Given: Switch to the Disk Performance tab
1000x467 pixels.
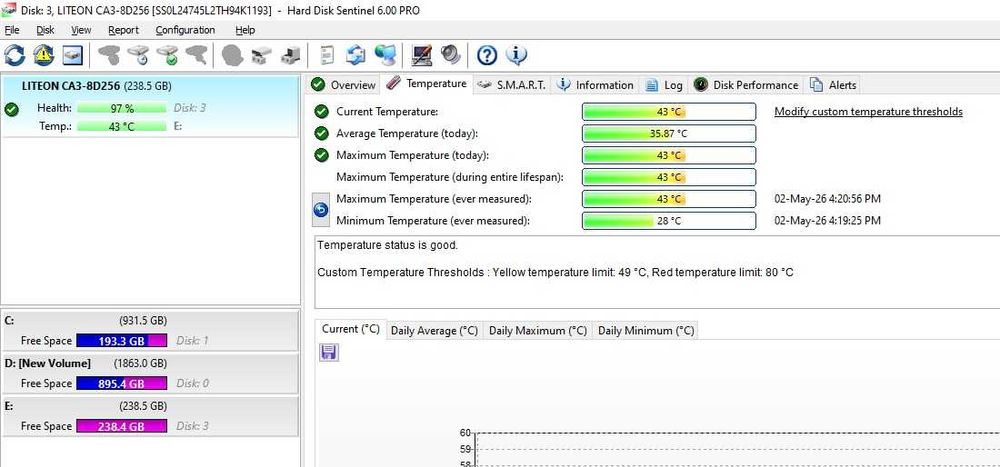Looking at the screenshot, I should pyautogui.click(x=746, y=85).
